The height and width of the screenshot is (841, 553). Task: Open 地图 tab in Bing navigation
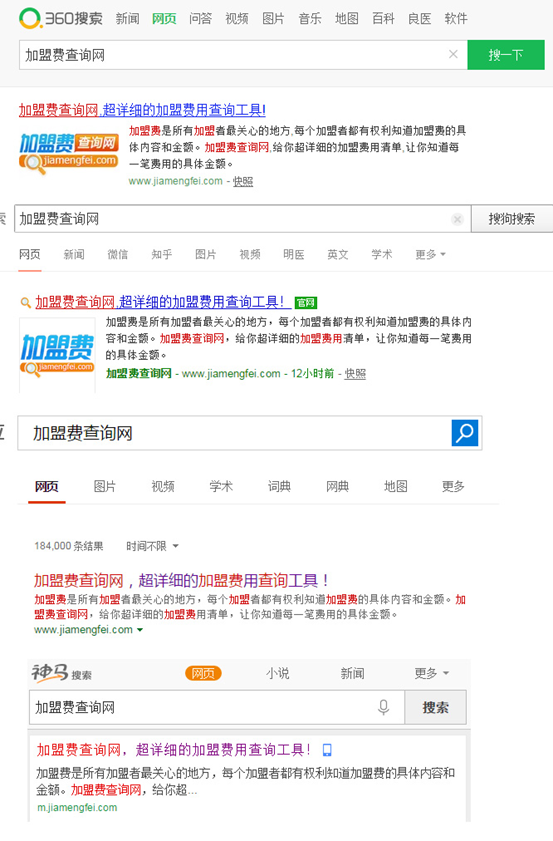tap(396, 486)
